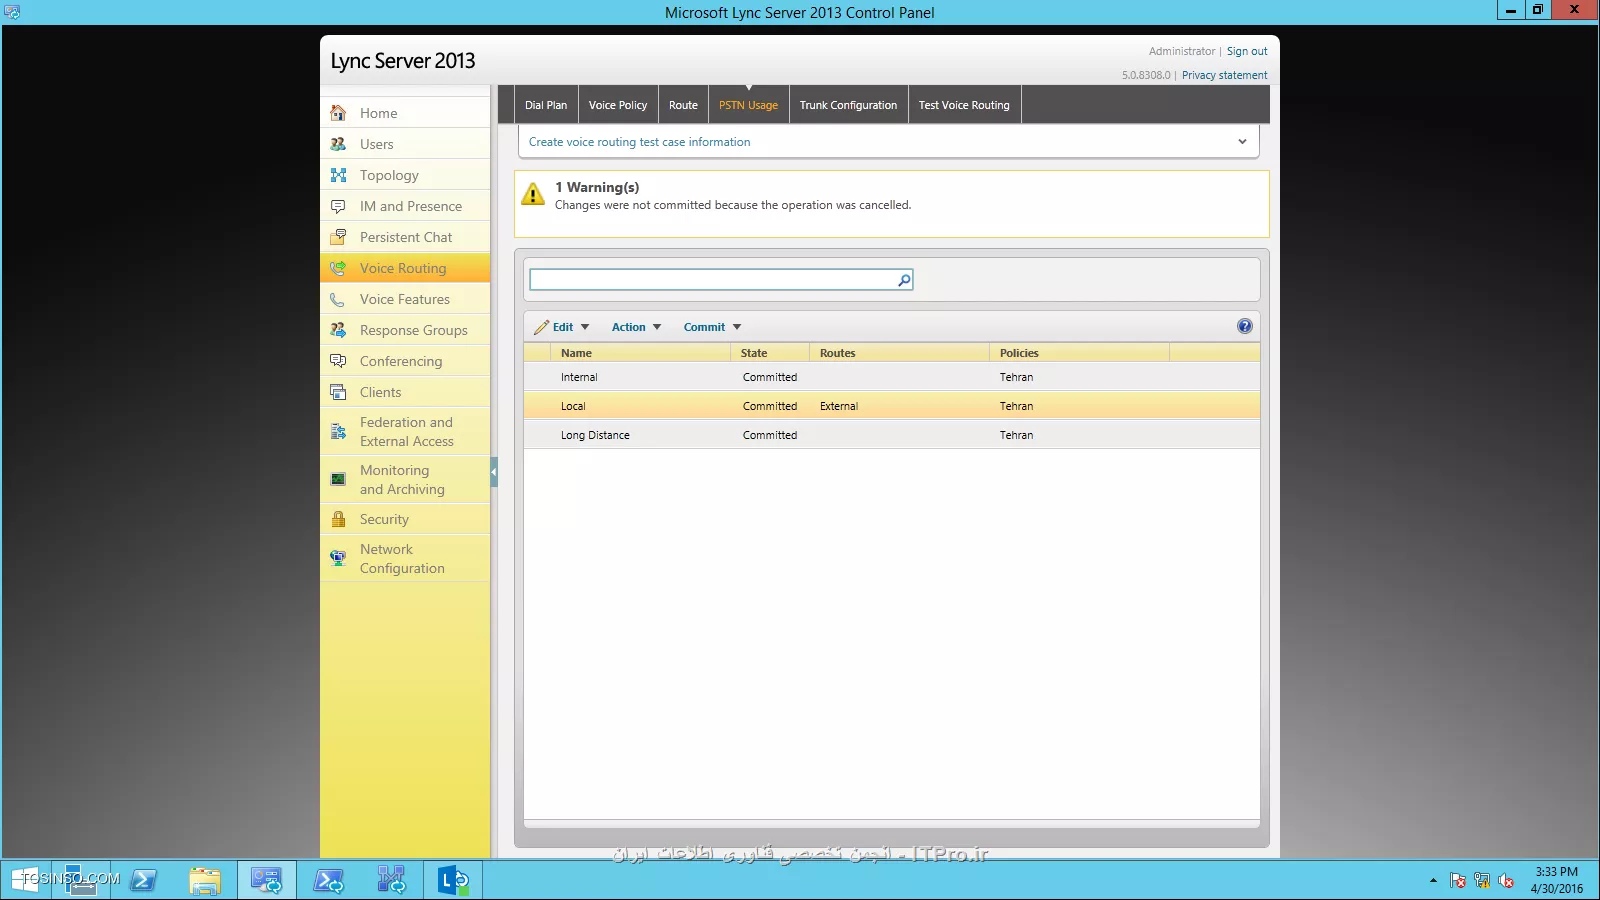Click the Voice Routing icon

pyautogui.click(x=338, y=268)
